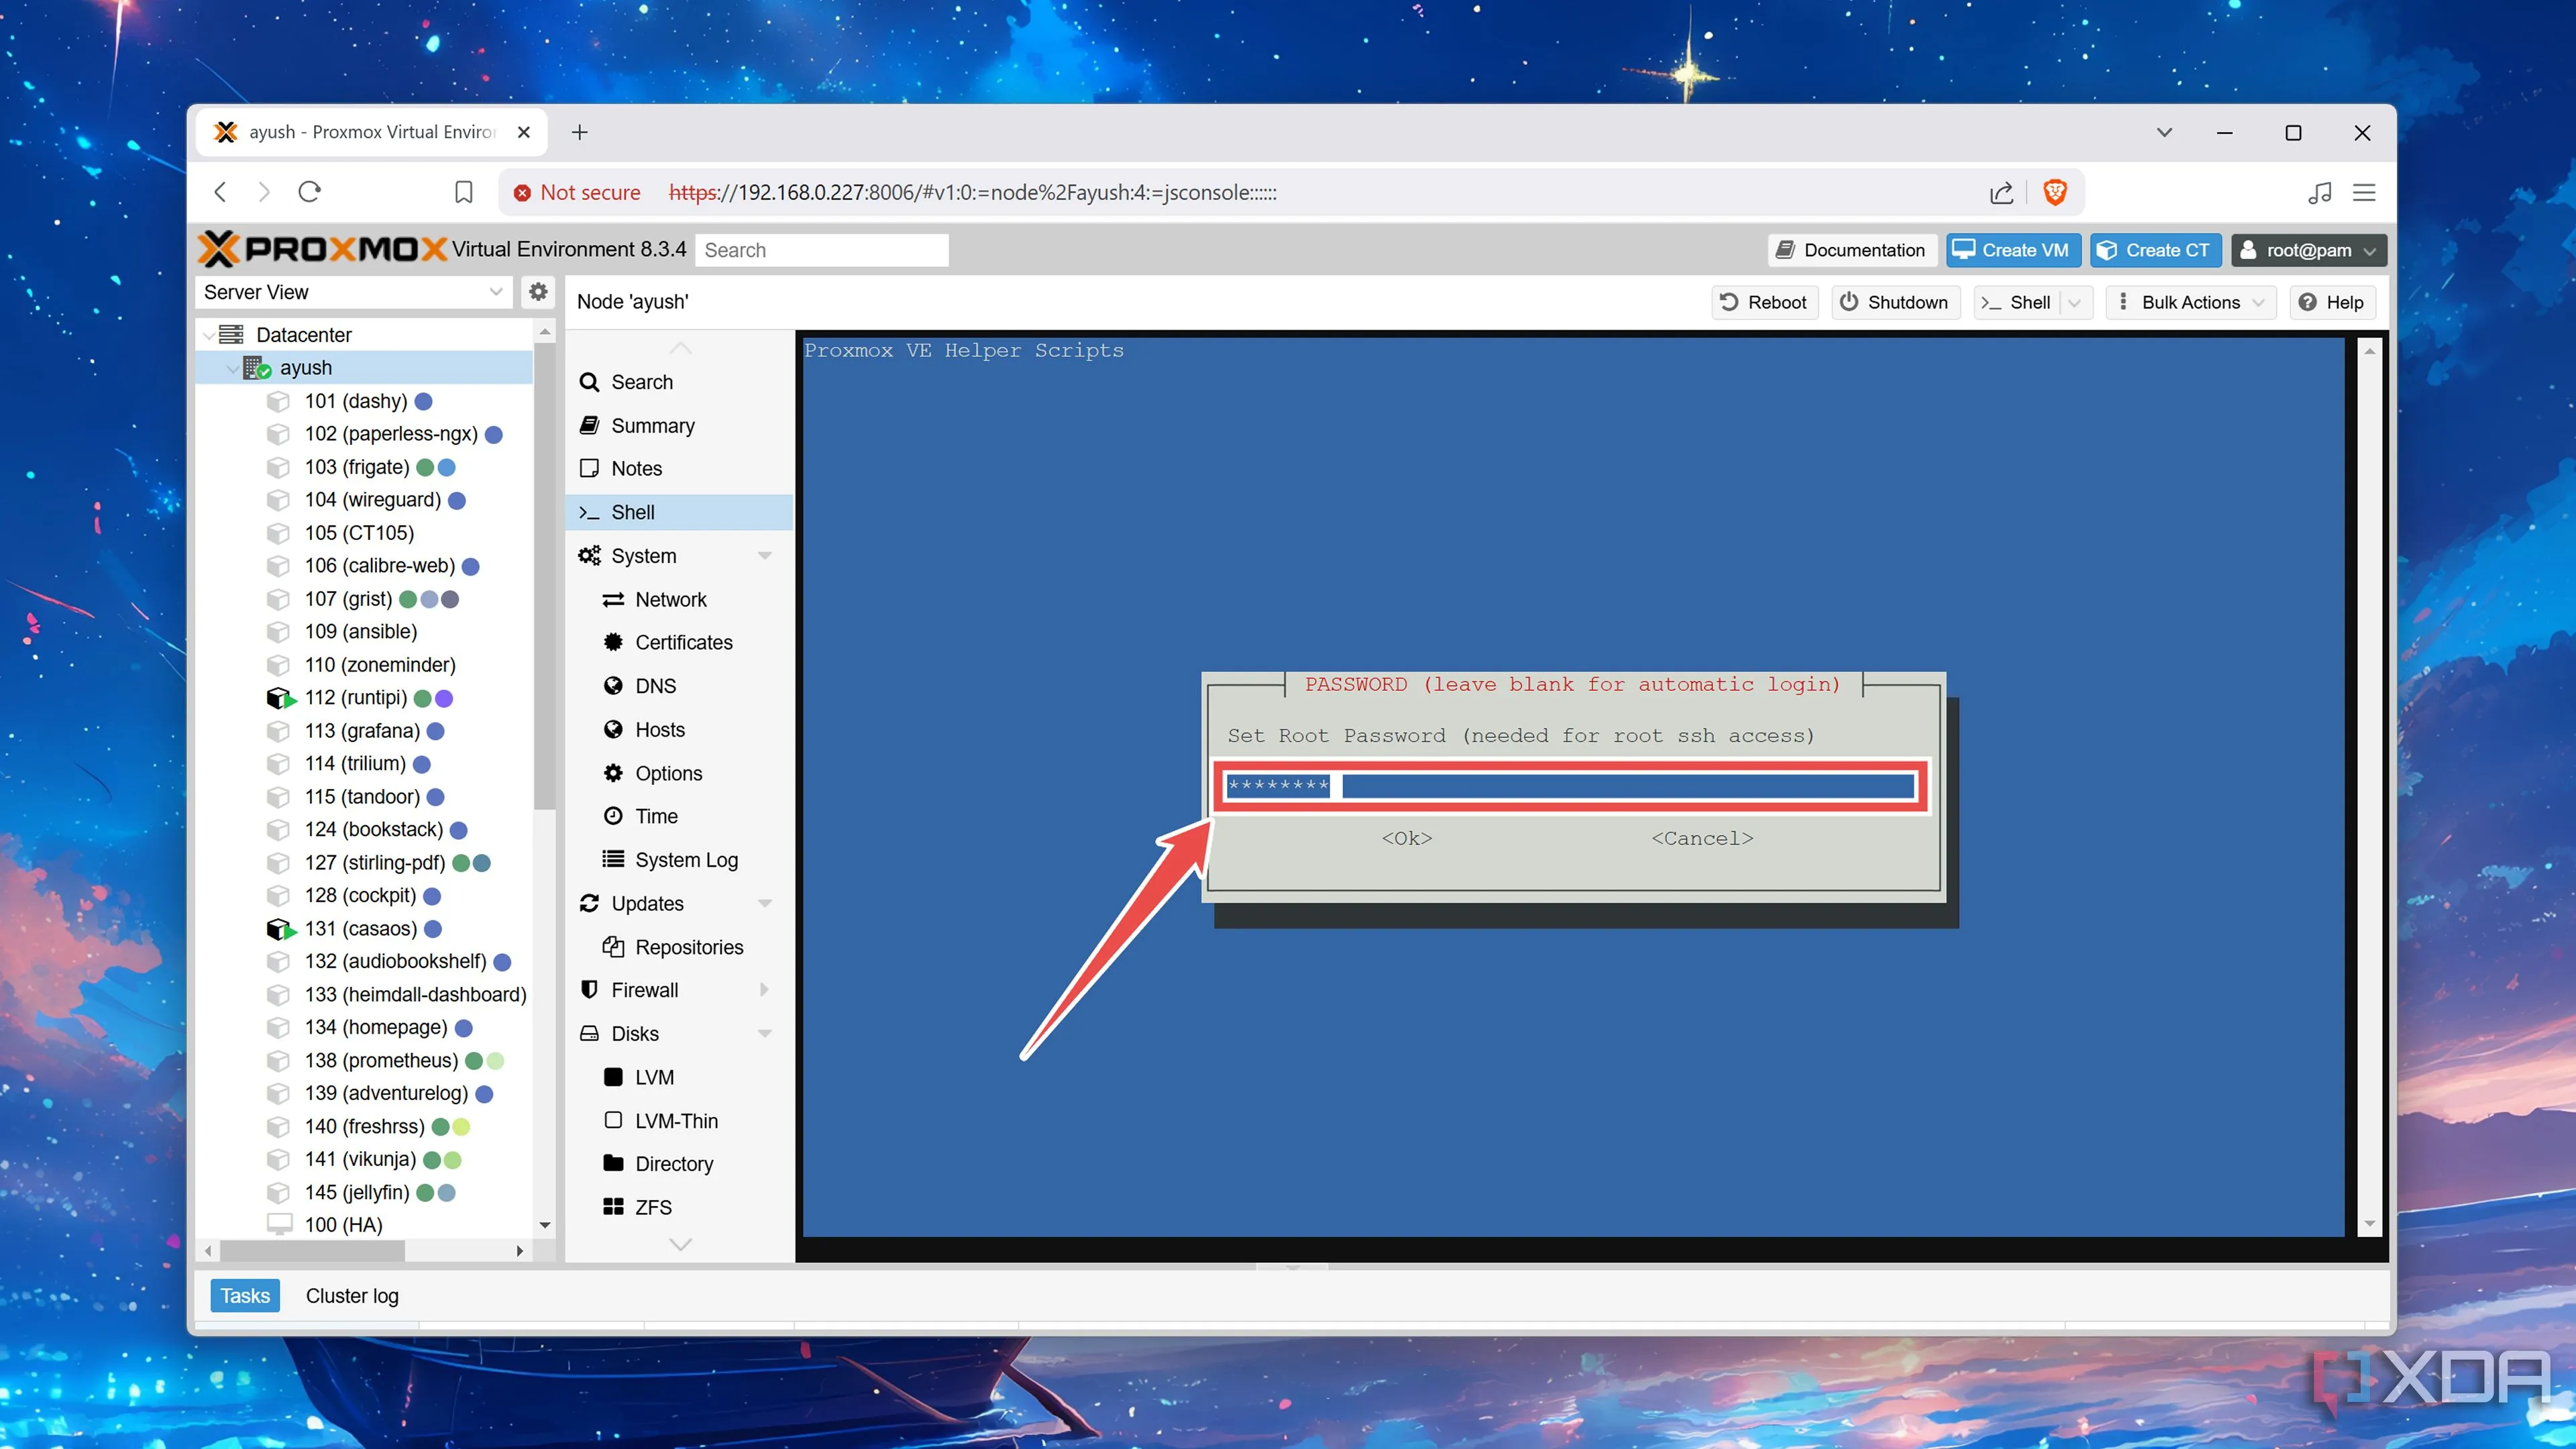Viewport: 2576px width, 1449px height.
Task: Open the Server View gear settings
Action: point(538,292)
